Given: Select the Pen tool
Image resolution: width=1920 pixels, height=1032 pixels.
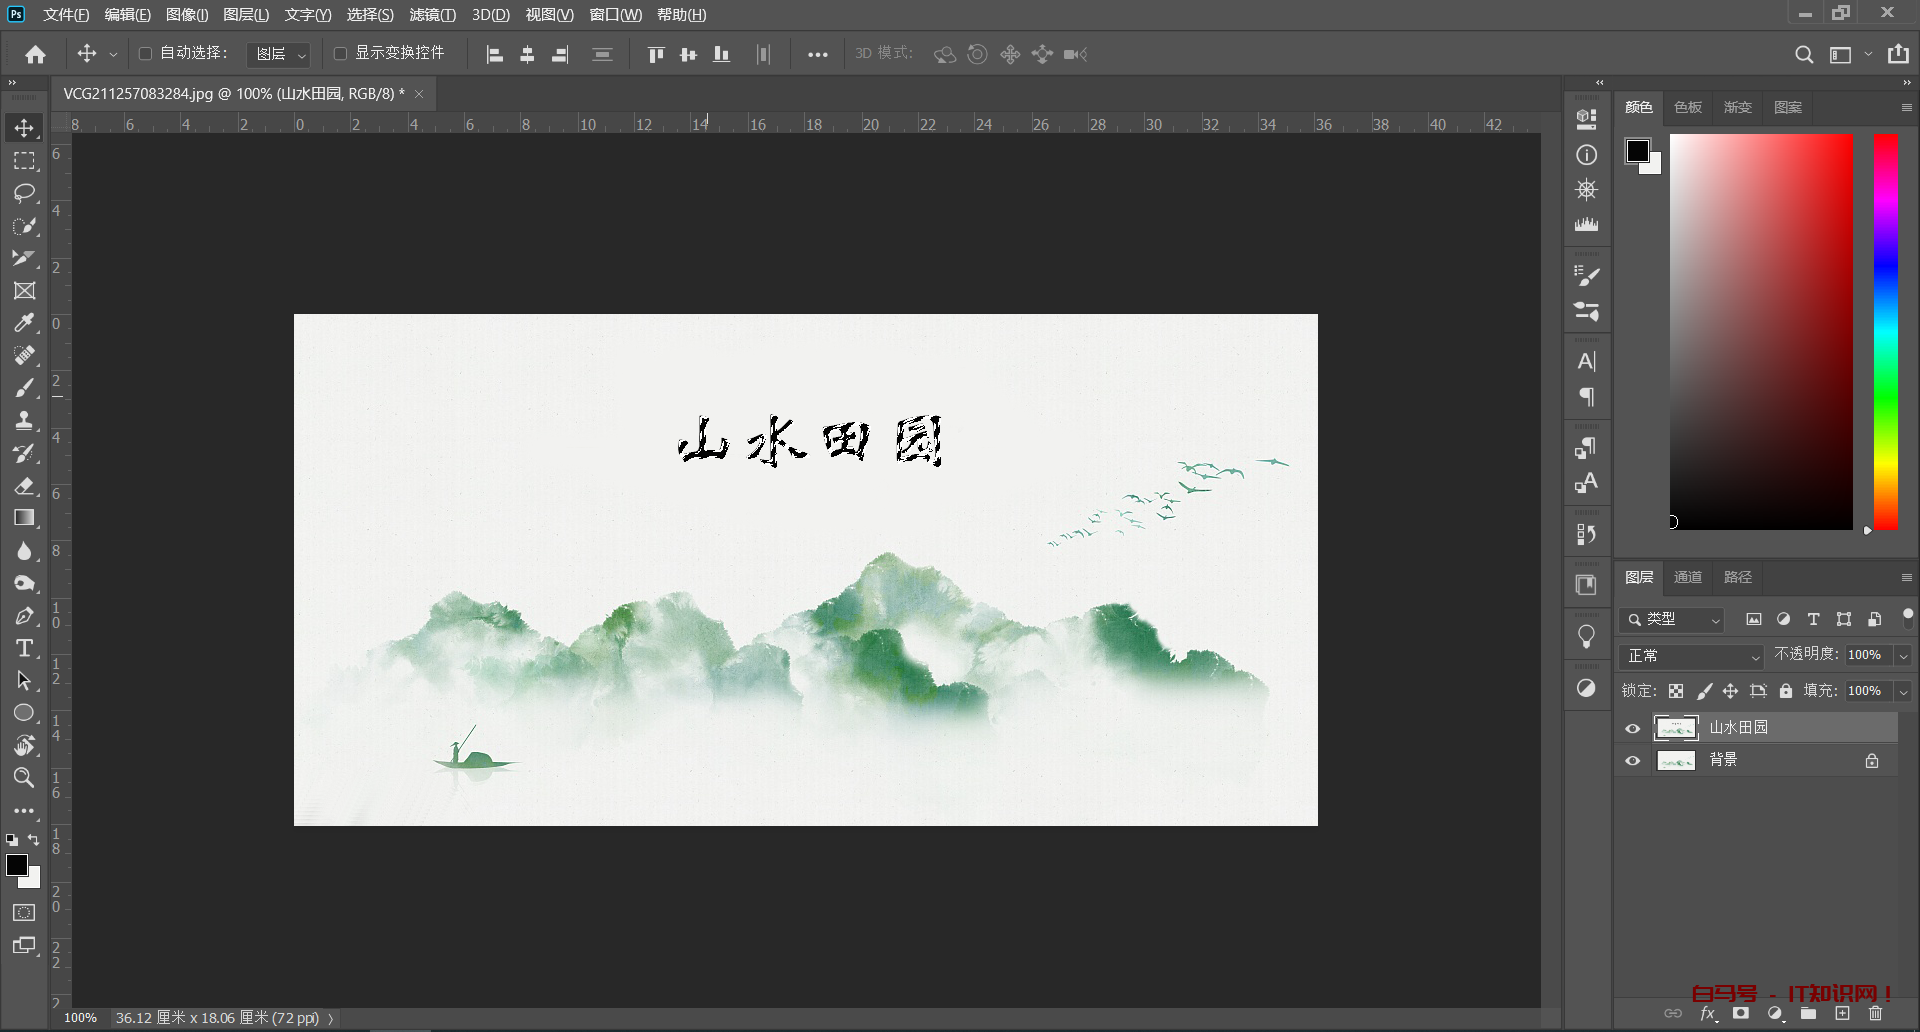Looking at the screenshot, I should tap(24, 616).
